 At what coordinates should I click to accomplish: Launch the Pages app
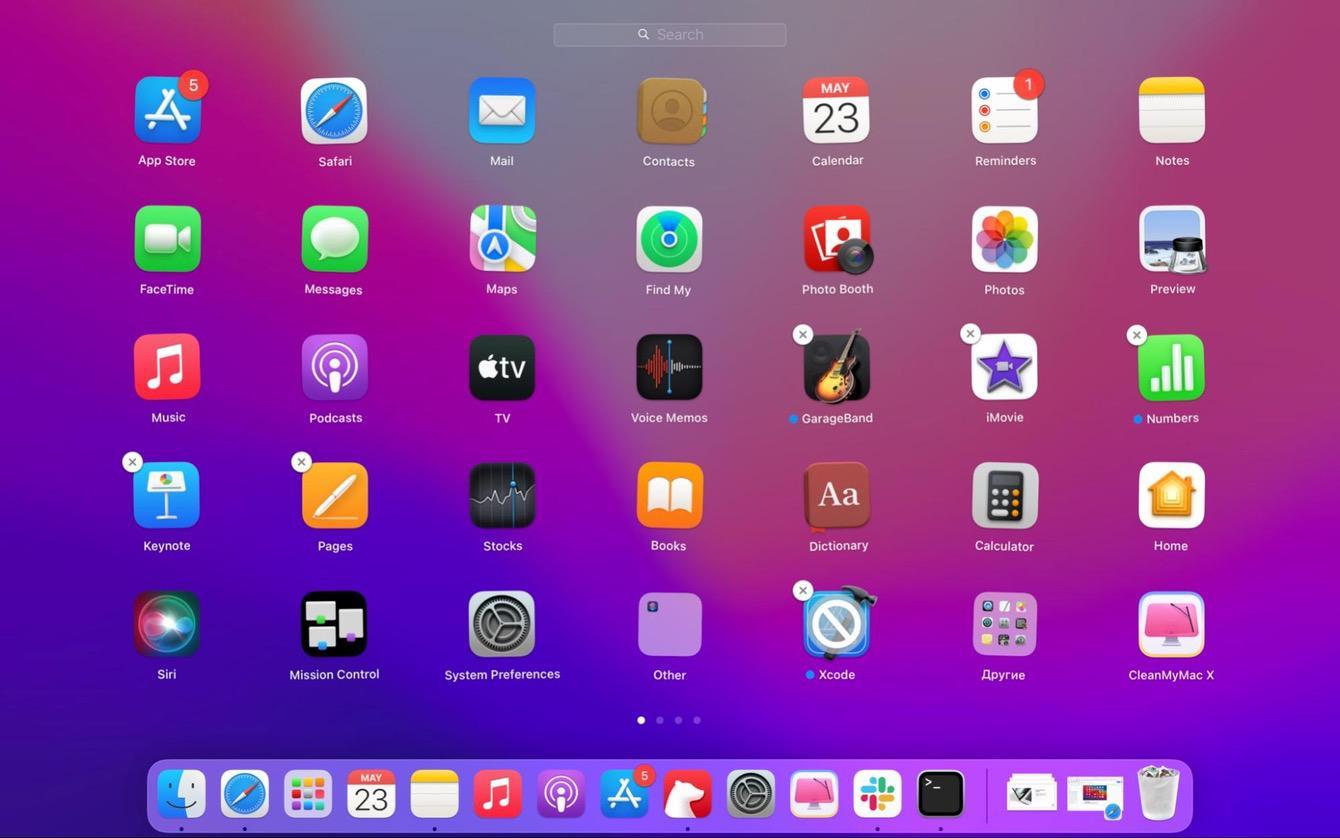[x=334, y=495]
